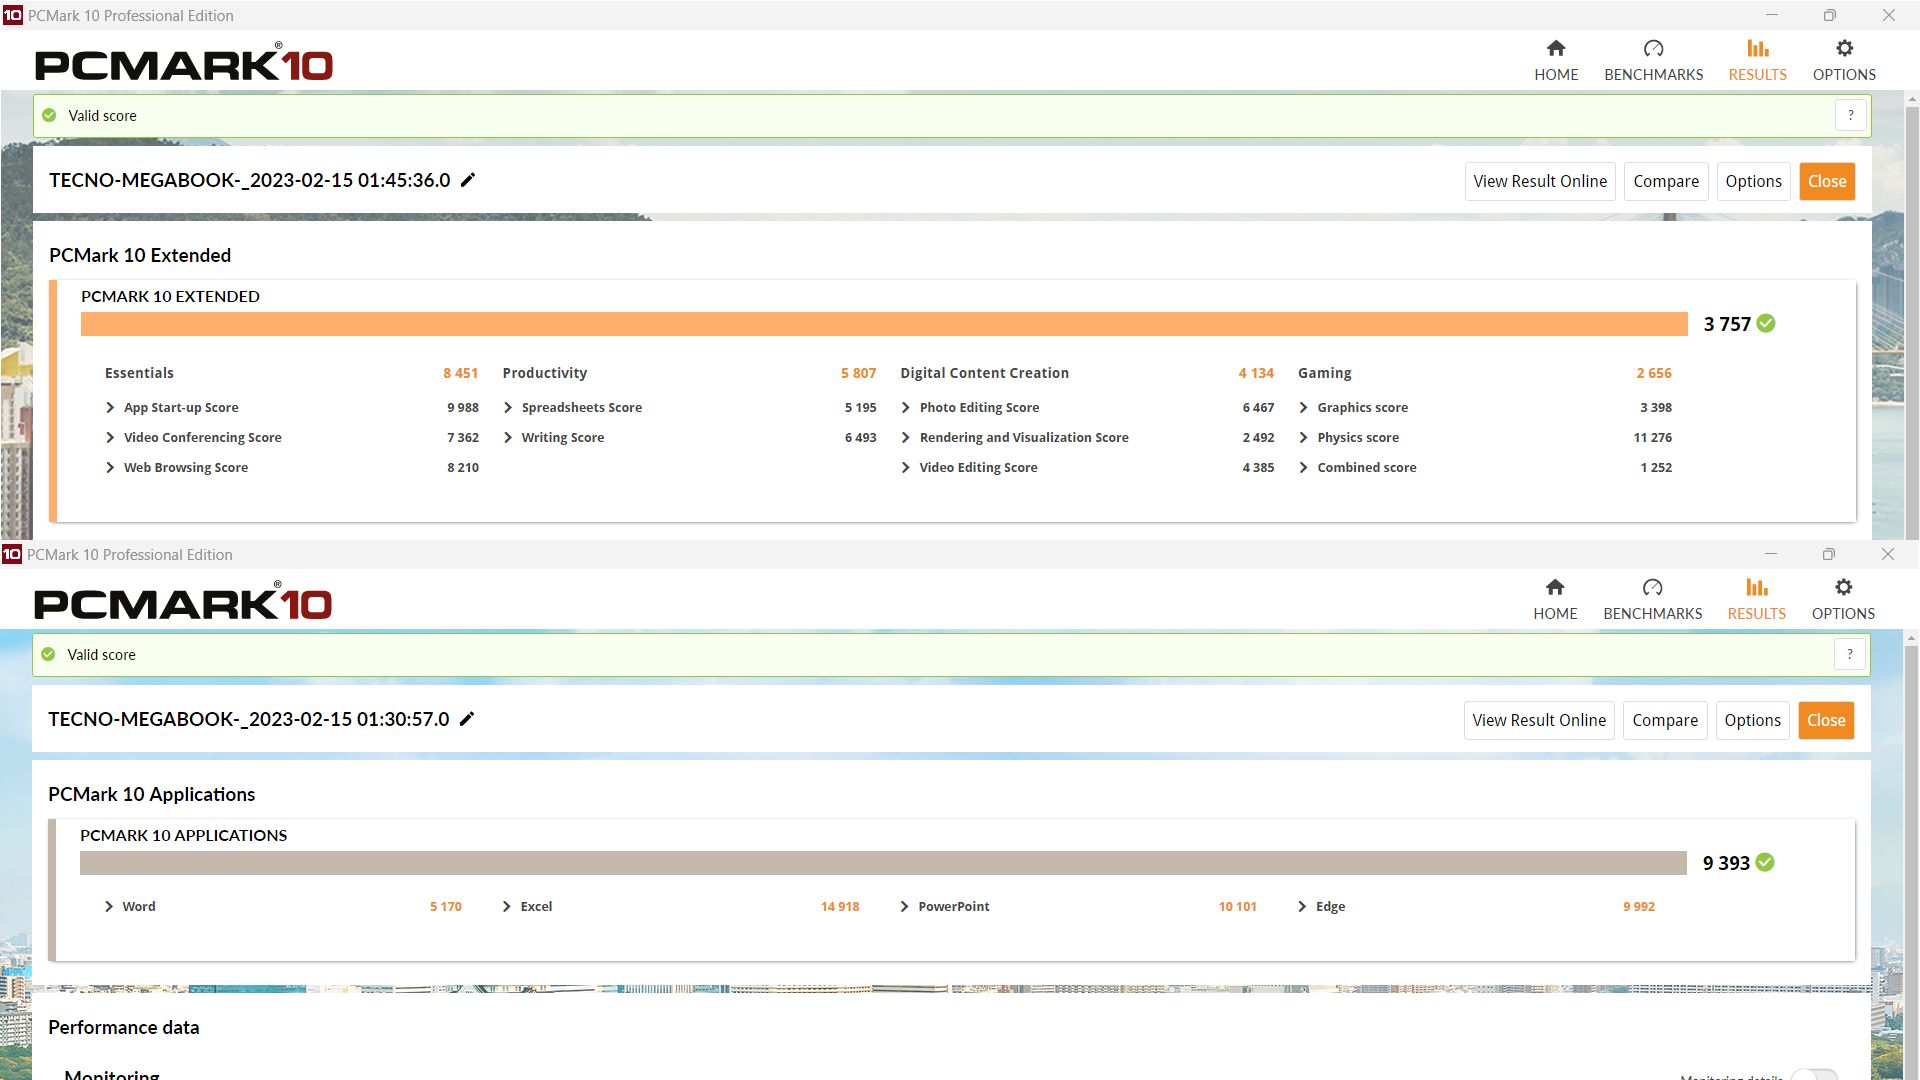The image size is (1920, 1080).
Task: Expand Photo Editing Score details
Action: 906,407
